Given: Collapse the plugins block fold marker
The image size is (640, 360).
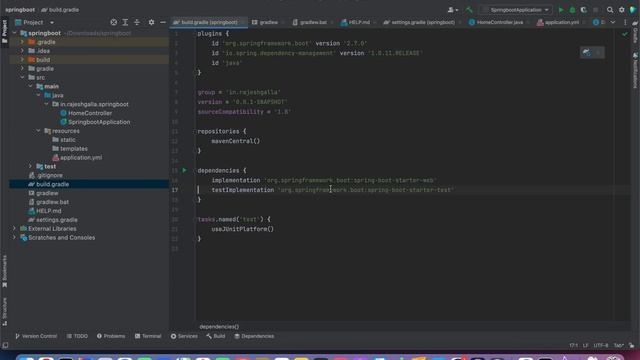Looking at the screenshot, I should click(x=195, y=33).
